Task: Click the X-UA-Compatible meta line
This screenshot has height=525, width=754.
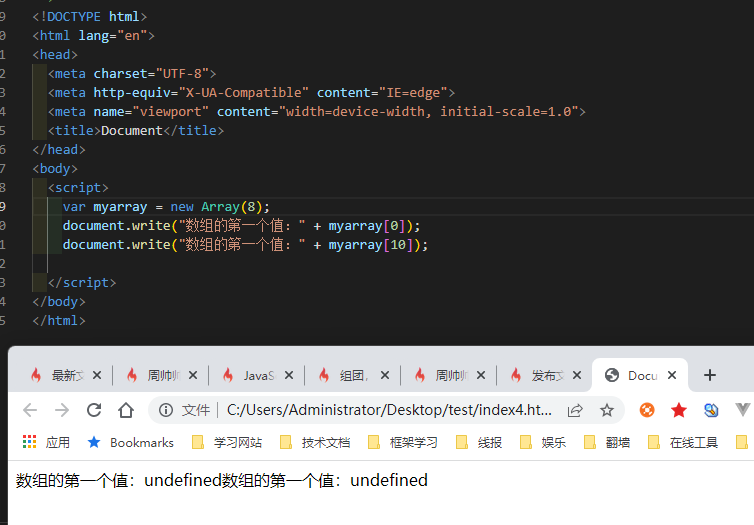Action: (x=251, y=93)
